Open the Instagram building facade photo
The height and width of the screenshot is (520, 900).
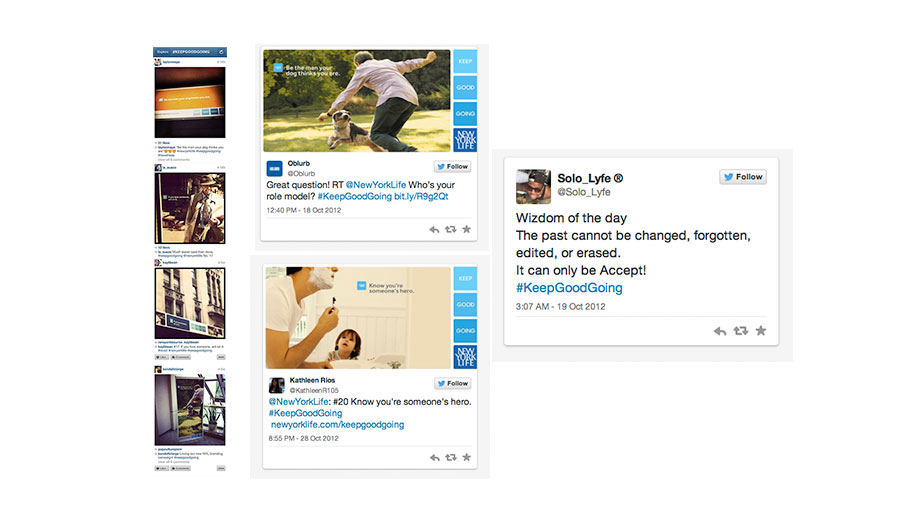[x=190, y=304]
